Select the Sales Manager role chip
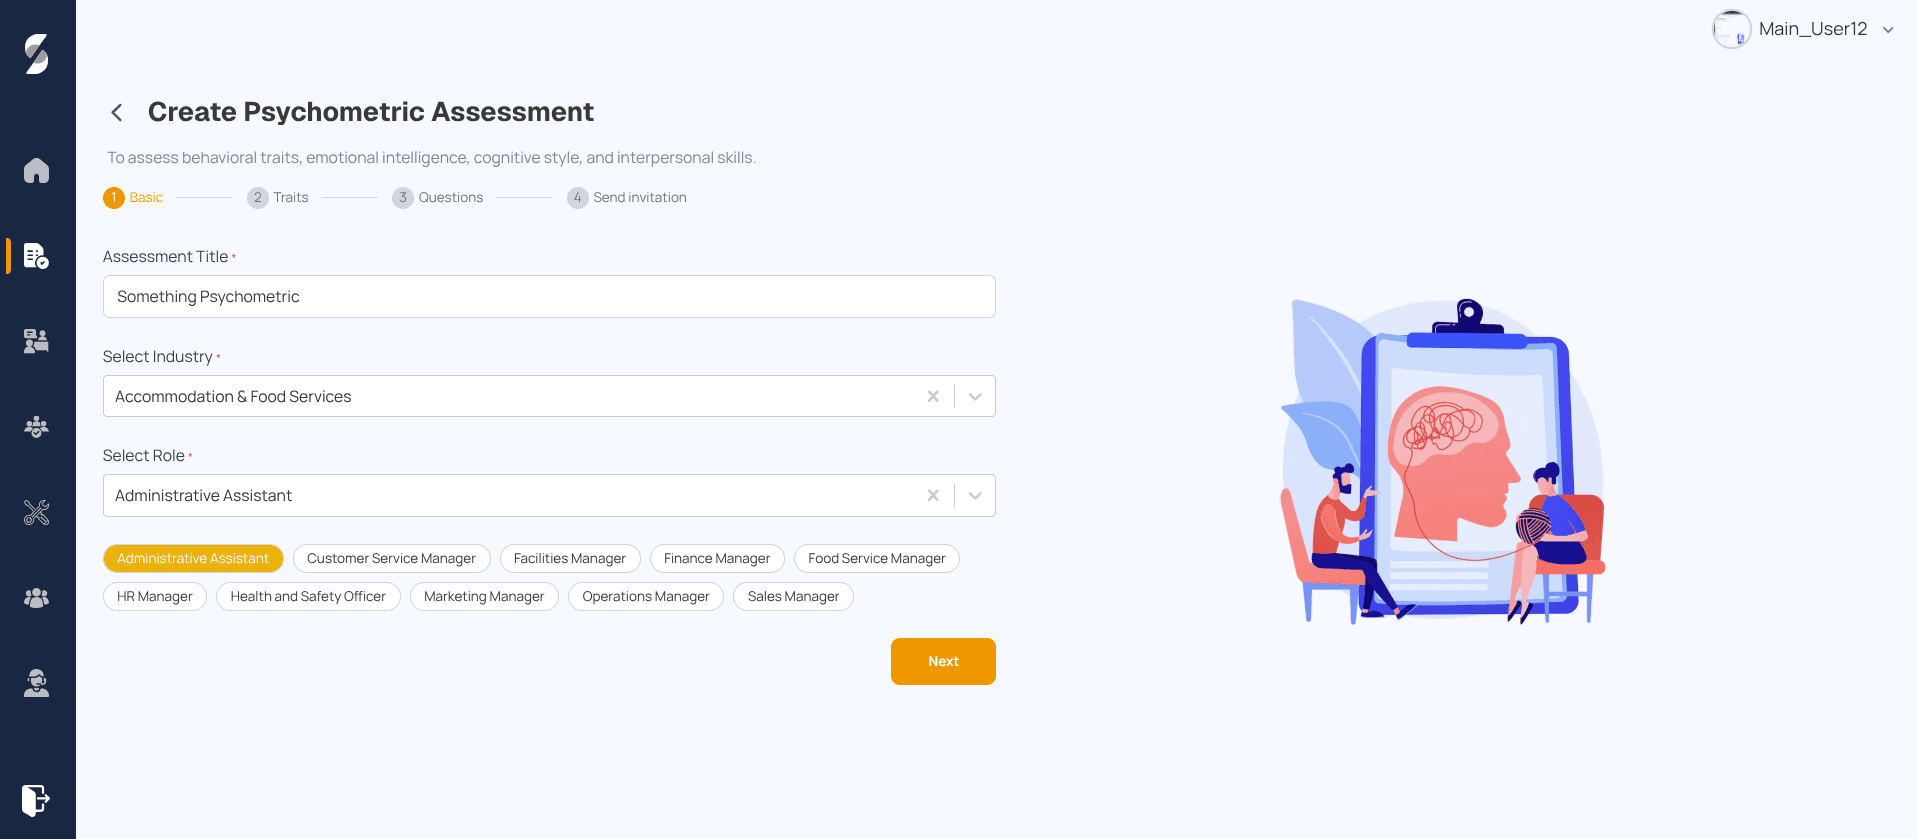The width and height of the screenshot is (1917, 839). (x=793, y=596)
